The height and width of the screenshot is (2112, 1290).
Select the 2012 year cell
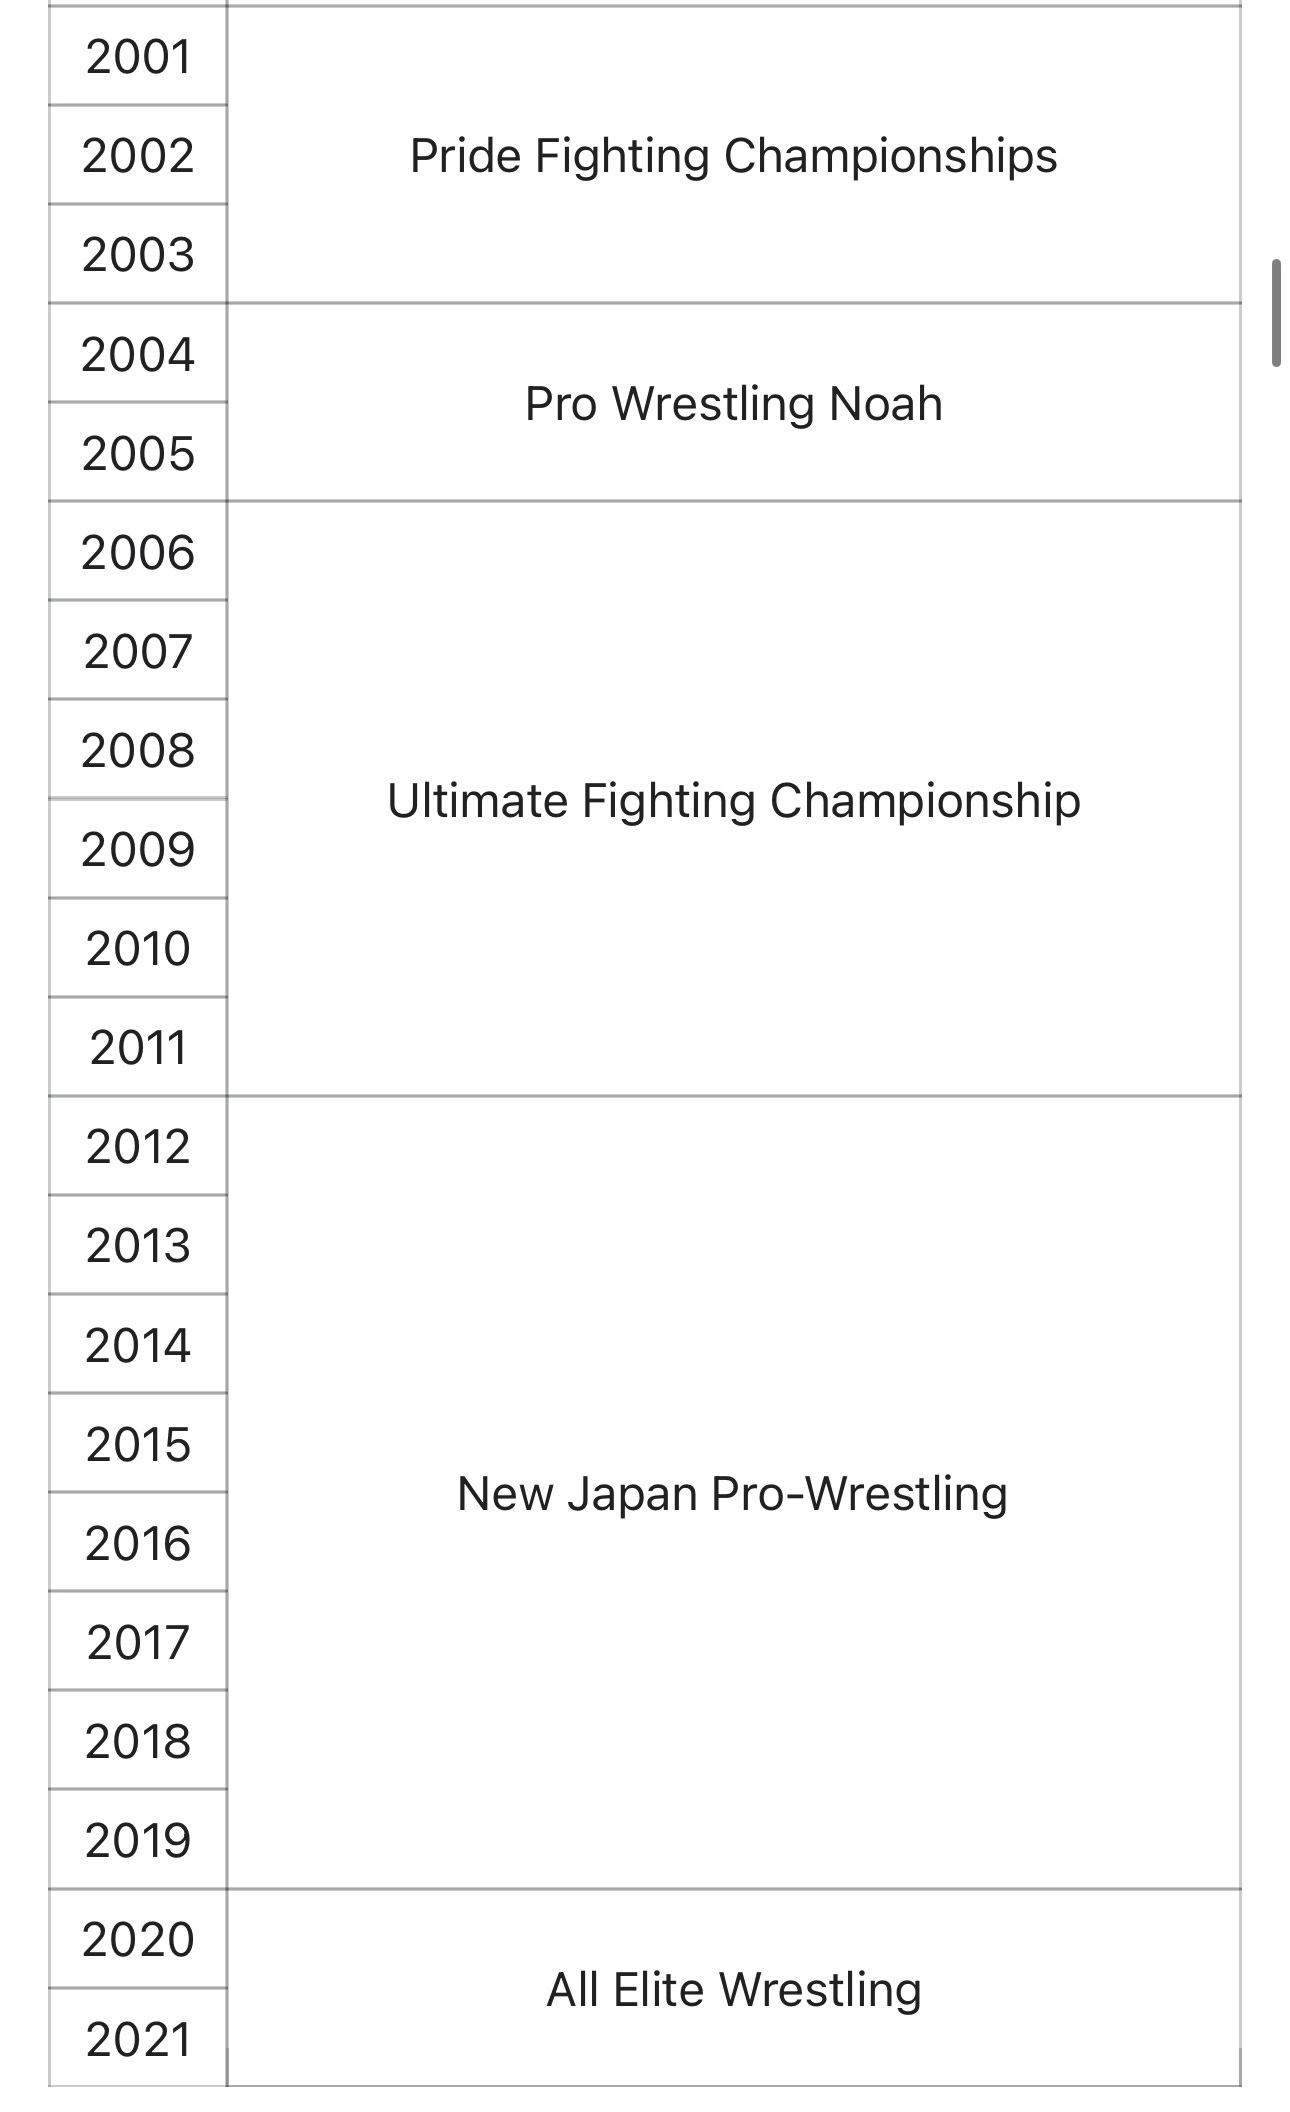(x=138, y=1147)
